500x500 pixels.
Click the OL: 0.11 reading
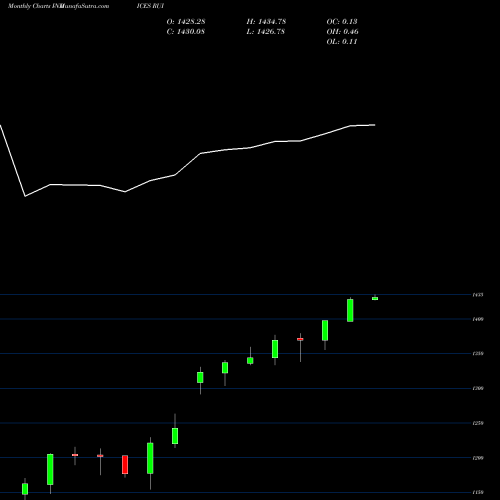coord(342,42)
